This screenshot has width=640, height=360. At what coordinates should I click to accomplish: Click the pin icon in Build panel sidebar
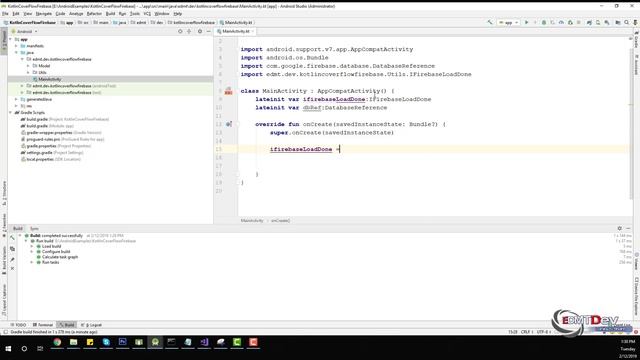(12, 259)
